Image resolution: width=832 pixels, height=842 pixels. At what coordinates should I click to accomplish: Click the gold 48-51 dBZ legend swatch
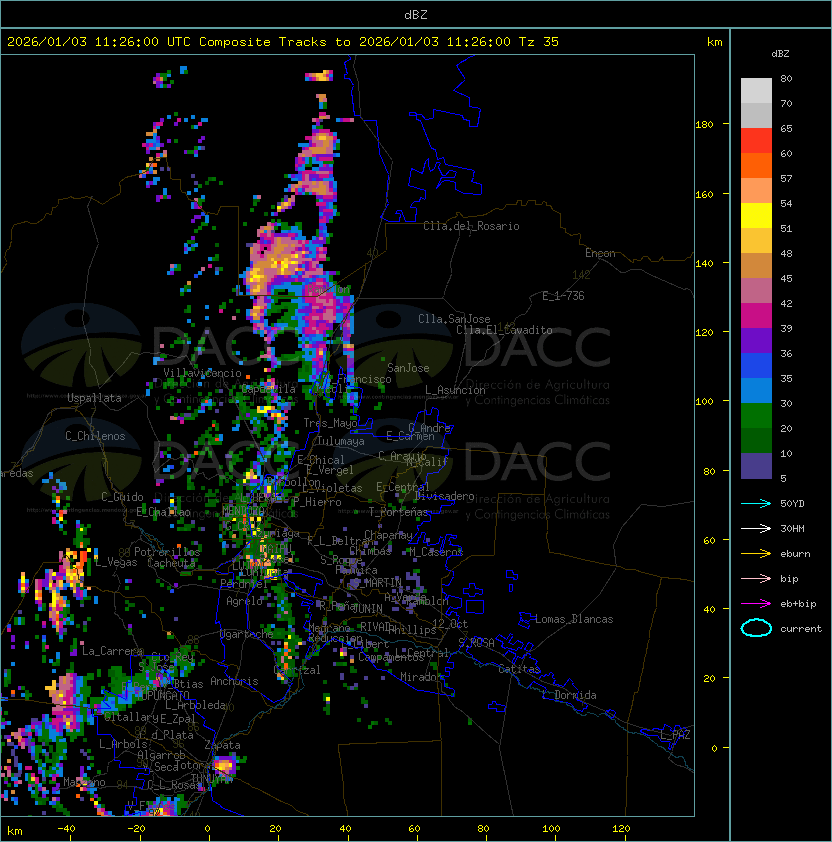point(756,241)
